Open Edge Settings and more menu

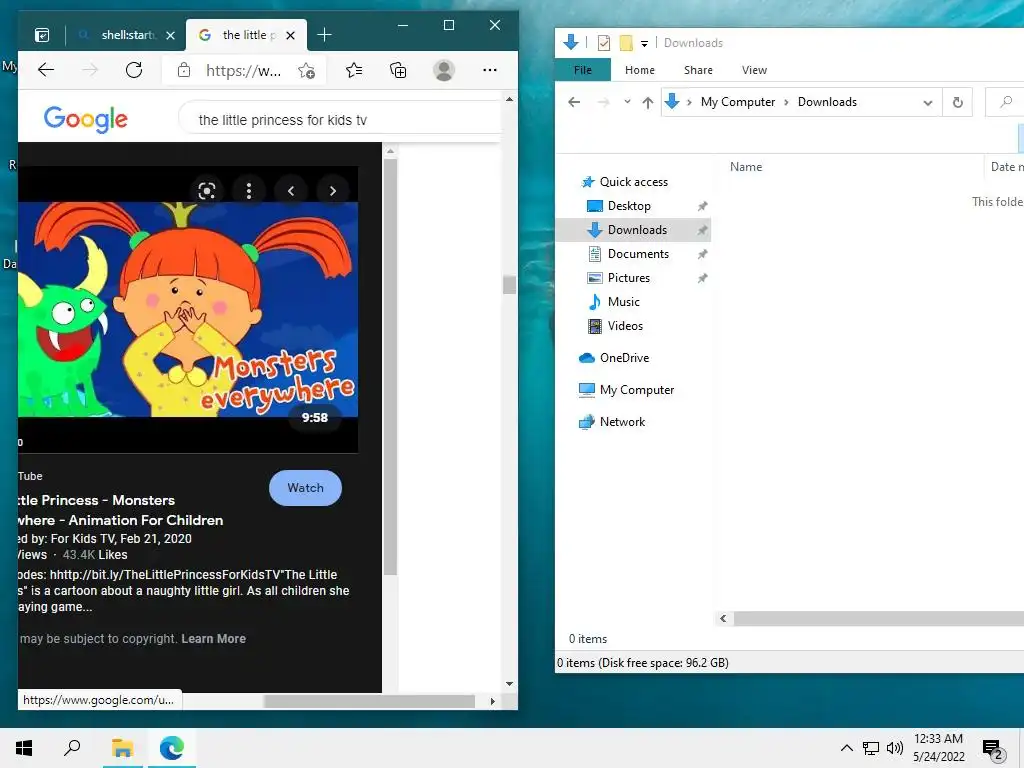(490, 70)
